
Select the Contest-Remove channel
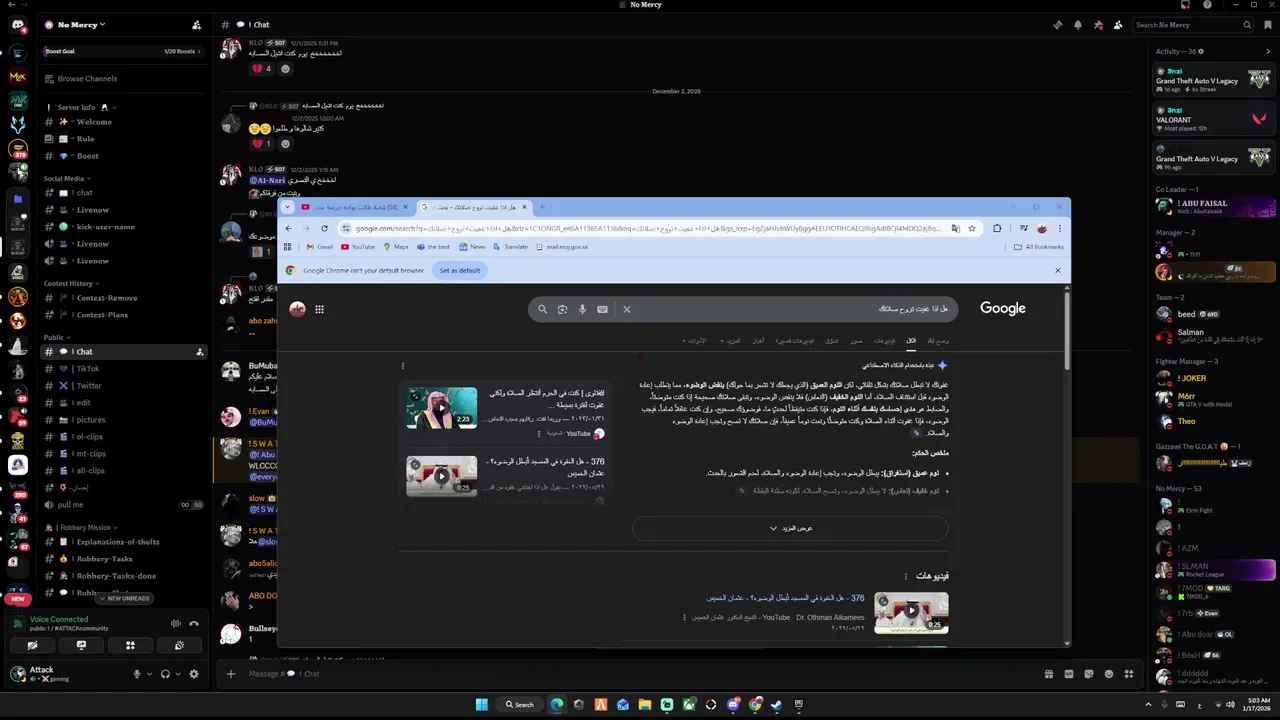pos(124,298)
